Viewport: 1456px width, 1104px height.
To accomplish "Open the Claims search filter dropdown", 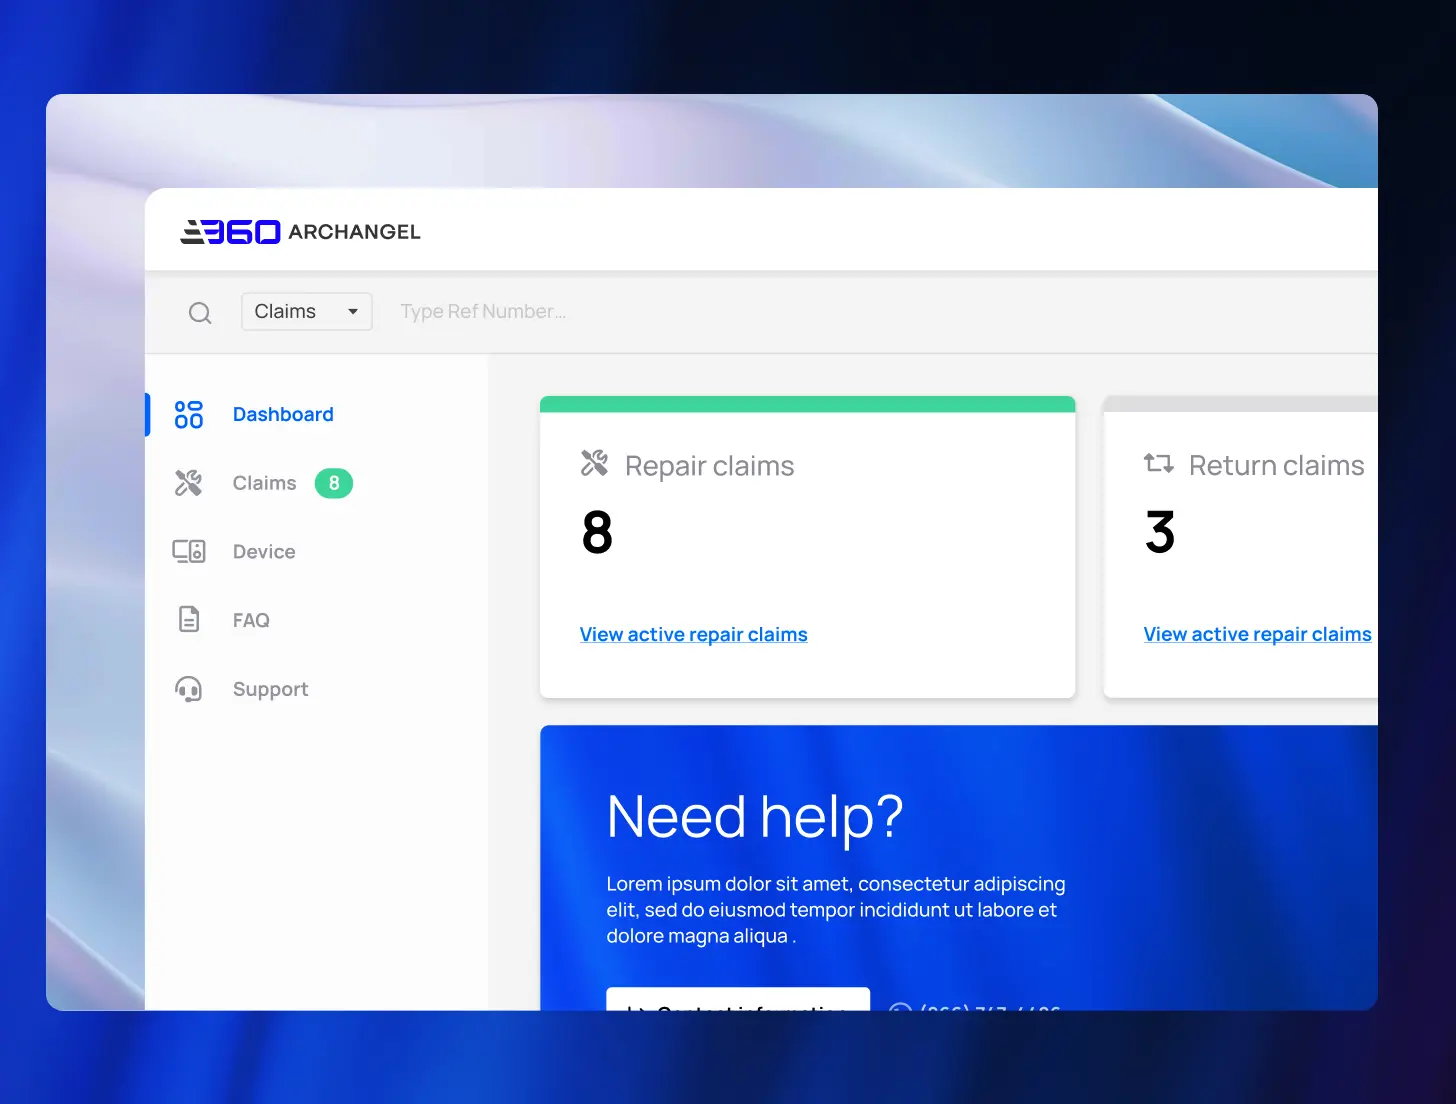I will point(306,311).
